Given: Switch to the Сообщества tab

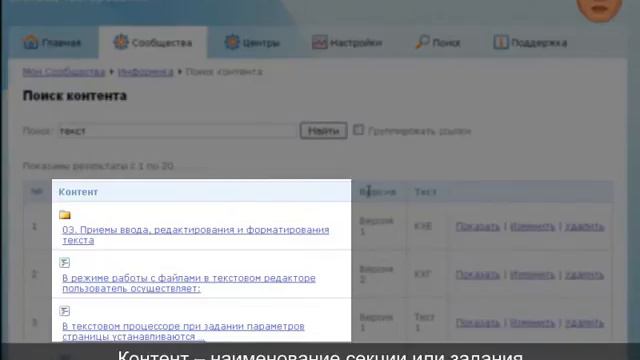Looking at the screenshot, I should [x=153, y=42].
